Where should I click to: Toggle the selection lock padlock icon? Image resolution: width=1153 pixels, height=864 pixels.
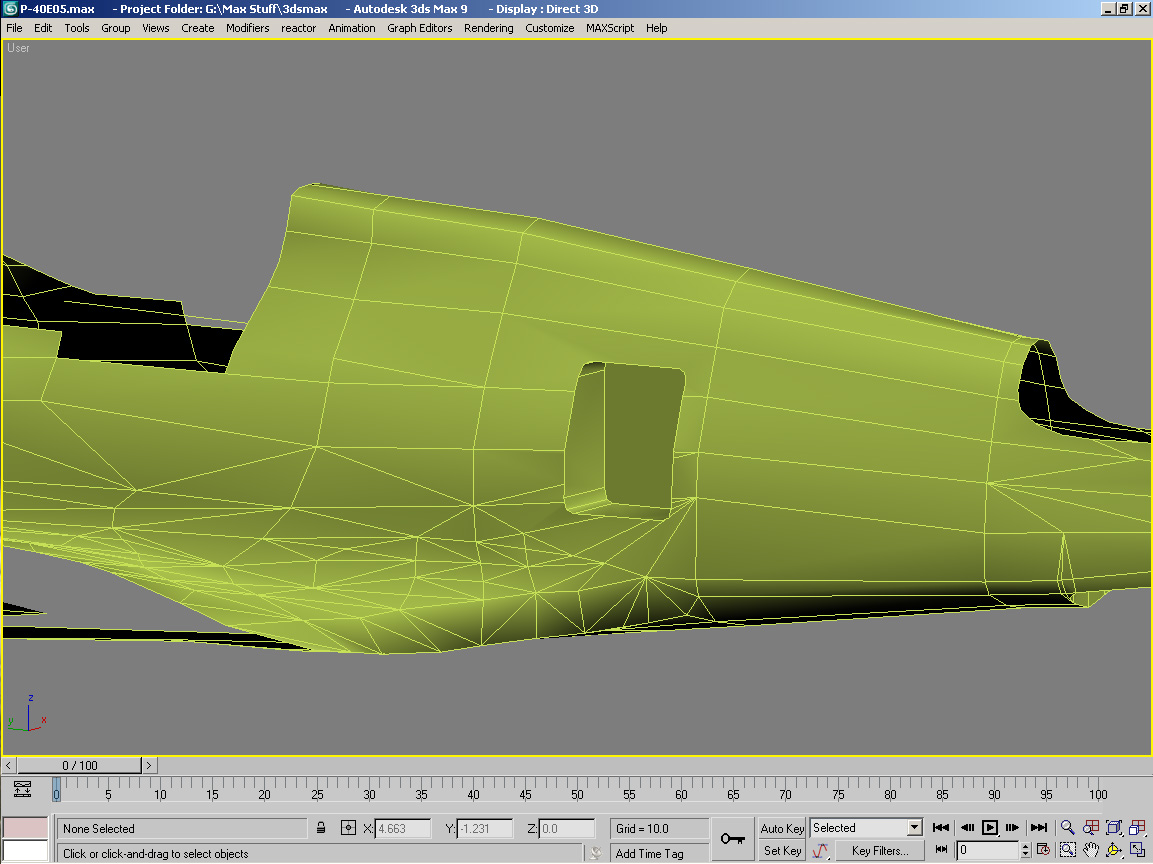coord(321,828)
